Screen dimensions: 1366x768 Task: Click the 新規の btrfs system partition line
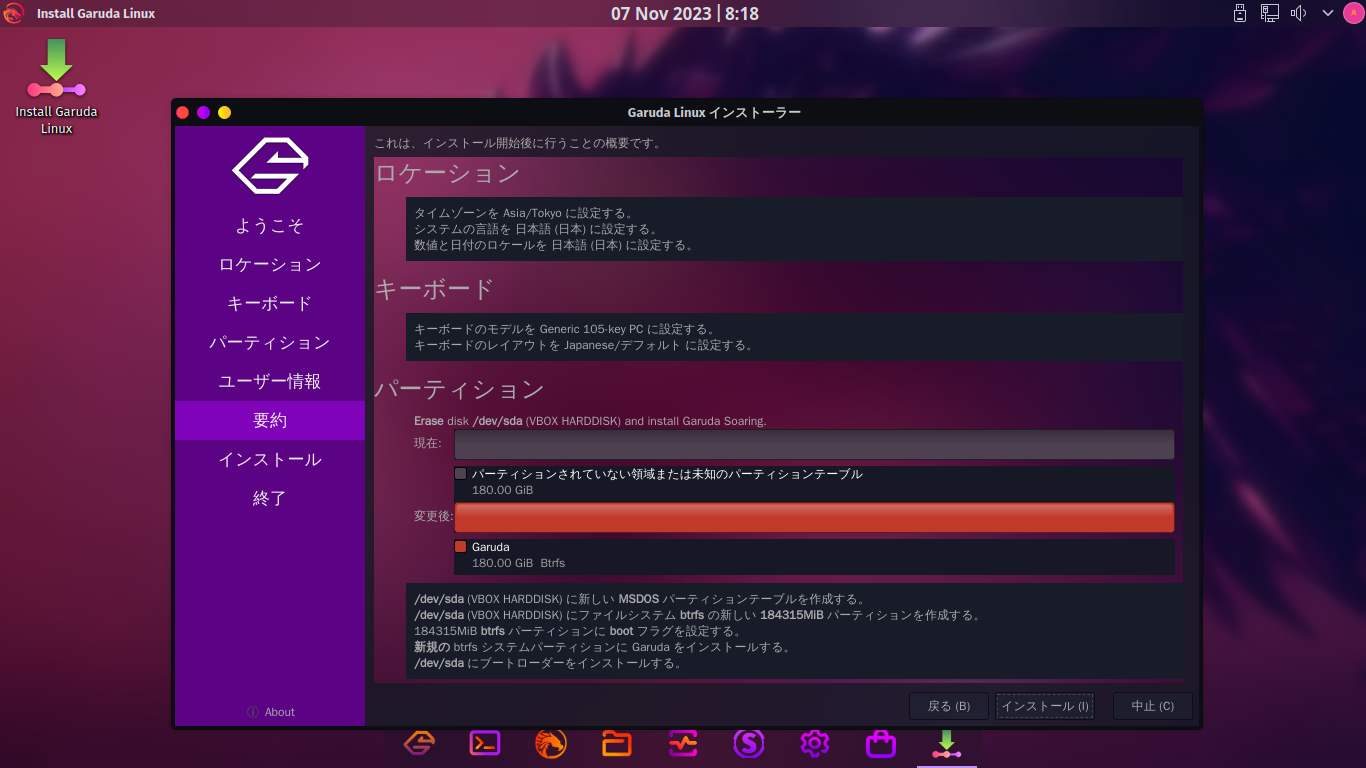click(x=602, y=647)
